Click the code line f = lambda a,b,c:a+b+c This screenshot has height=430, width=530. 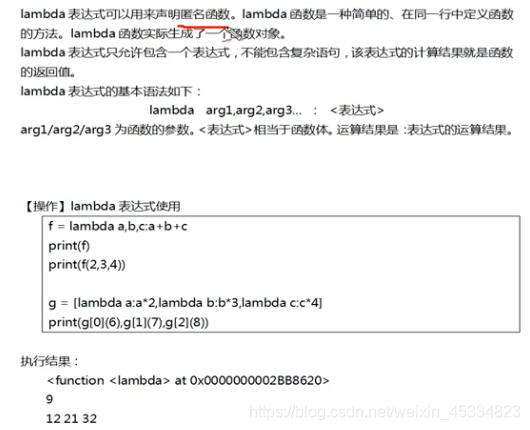coord(118,226)
